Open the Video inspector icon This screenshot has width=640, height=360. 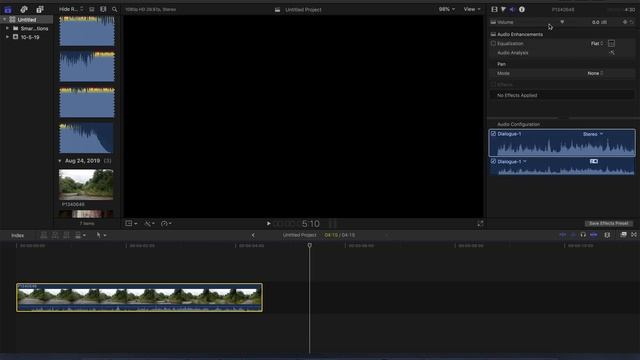pyautogui.click(x=494, y=9)
